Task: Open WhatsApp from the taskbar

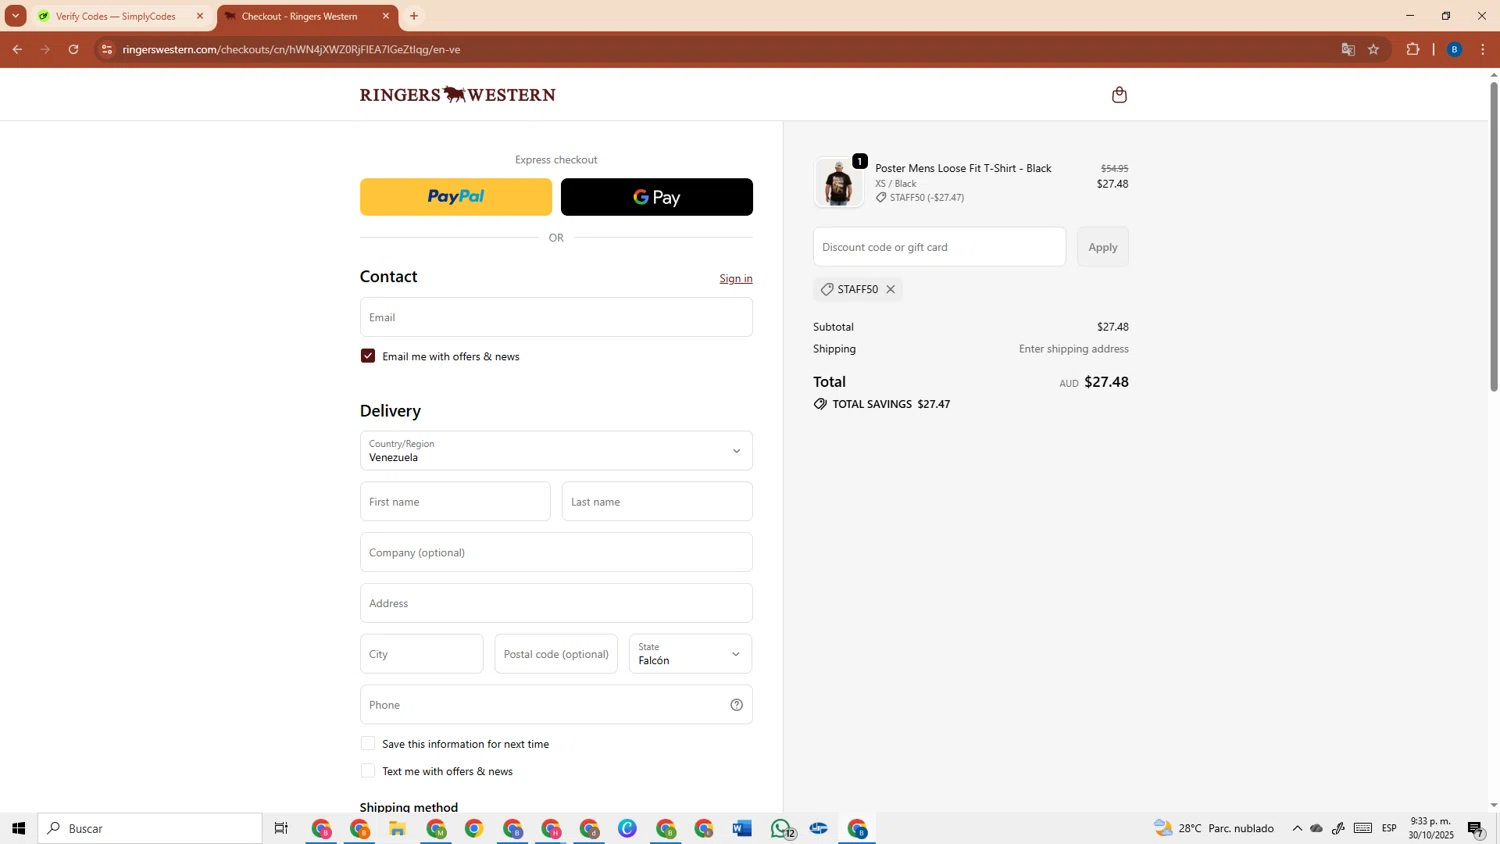Action: pyautogui.click(x=781, y=828)
